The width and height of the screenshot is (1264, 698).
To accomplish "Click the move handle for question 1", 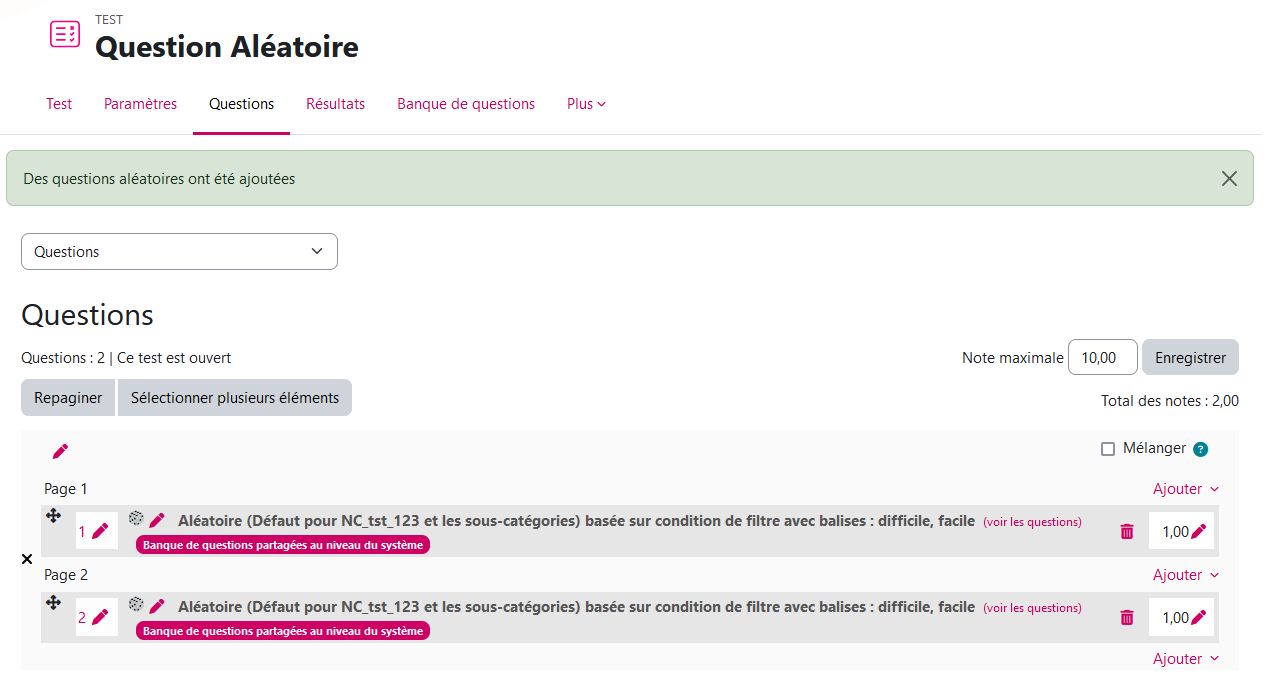I will pos(54,516).
